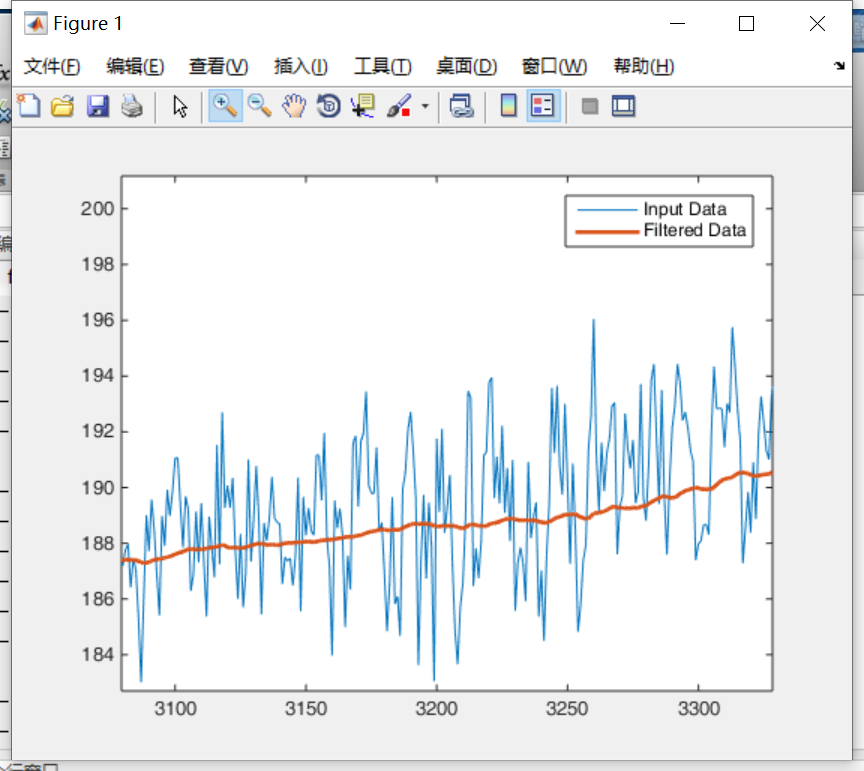This screenshot has width=864, height=771.
Task: Click the Filtered Data legend entry
Action: (x=694, y=230)
